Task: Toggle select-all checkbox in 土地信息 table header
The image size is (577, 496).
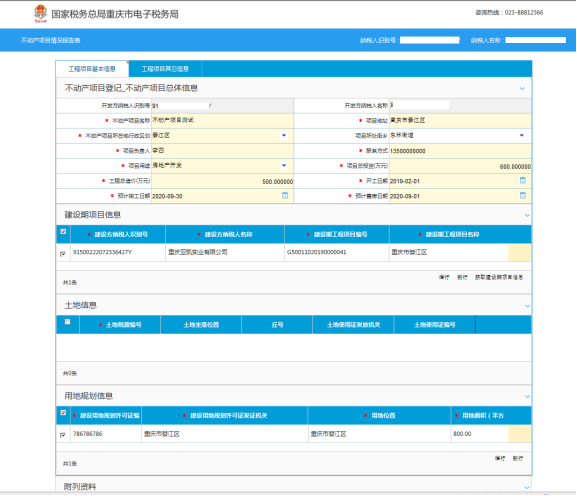Action: click(67, 322)
